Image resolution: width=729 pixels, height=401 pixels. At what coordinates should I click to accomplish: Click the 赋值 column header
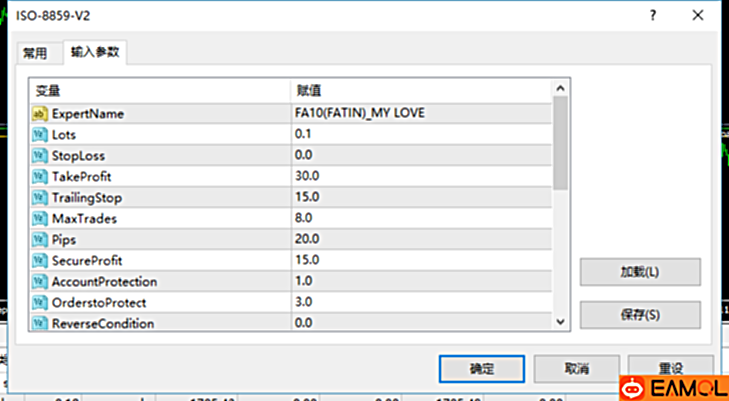coord(420,90)
